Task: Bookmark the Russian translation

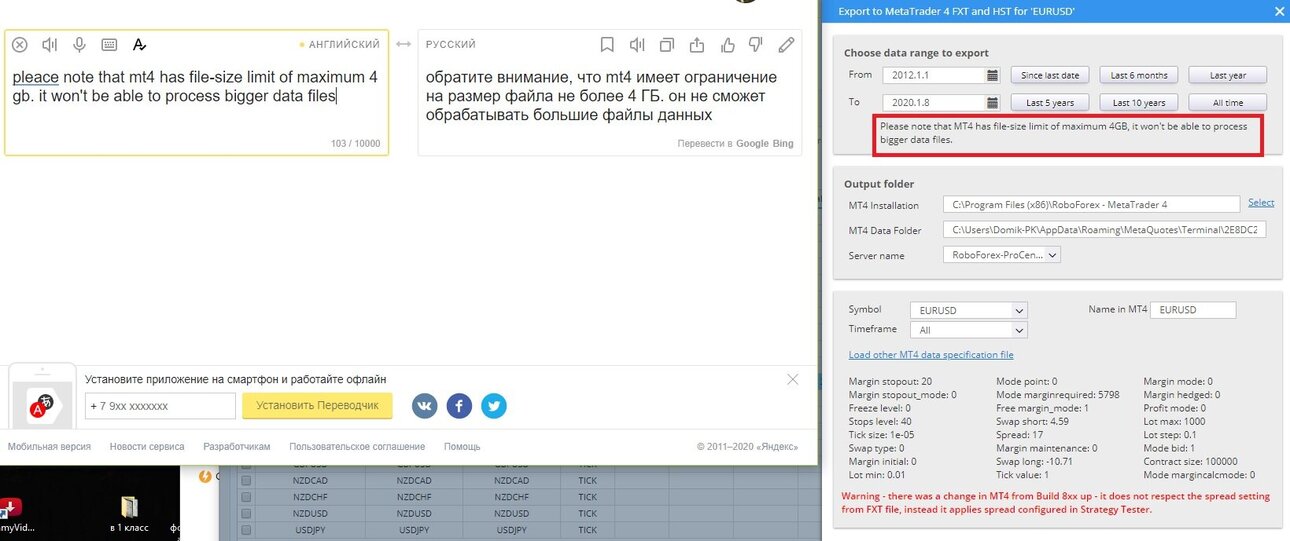Action: click(607, 45)
